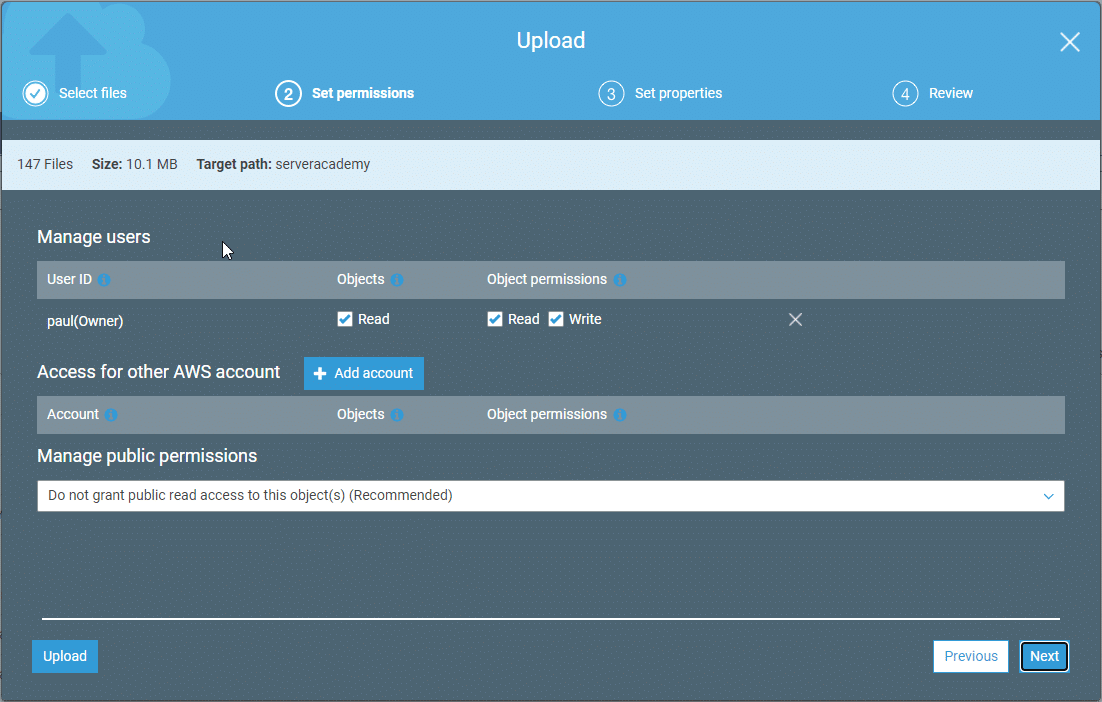Click the dropdown chevron in public permissions
The width and height of the screenshot is (1102, 702).
click(x=1048, y=496)
